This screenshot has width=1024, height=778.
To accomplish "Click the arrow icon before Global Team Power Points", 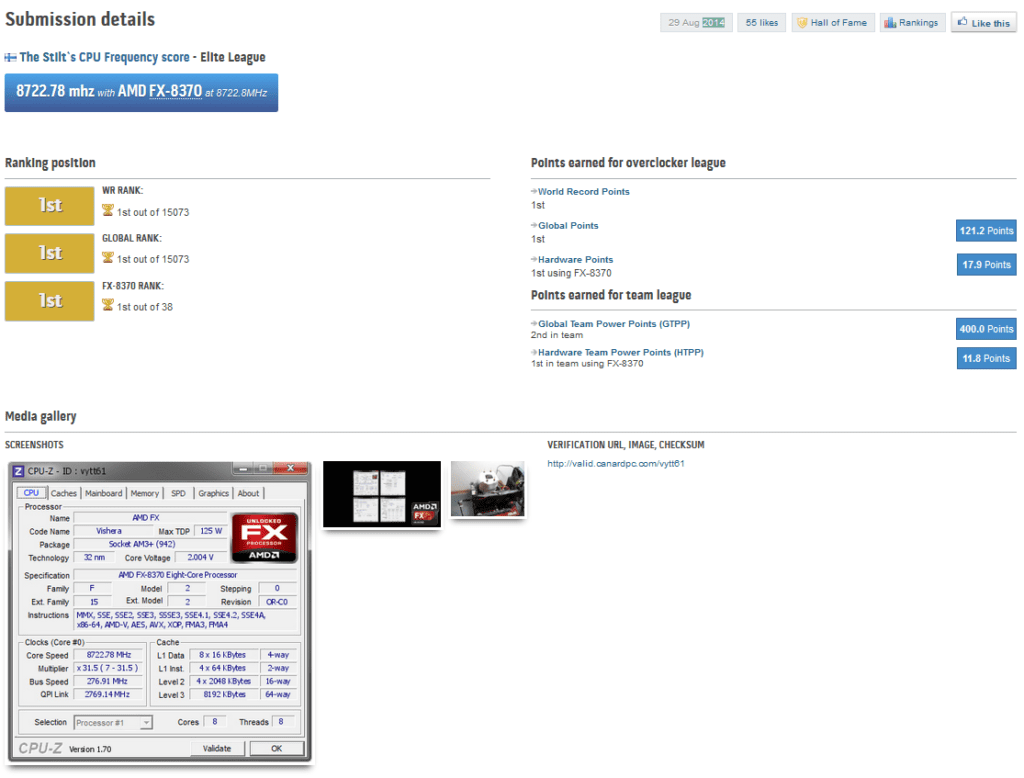I will click(534, 323).
